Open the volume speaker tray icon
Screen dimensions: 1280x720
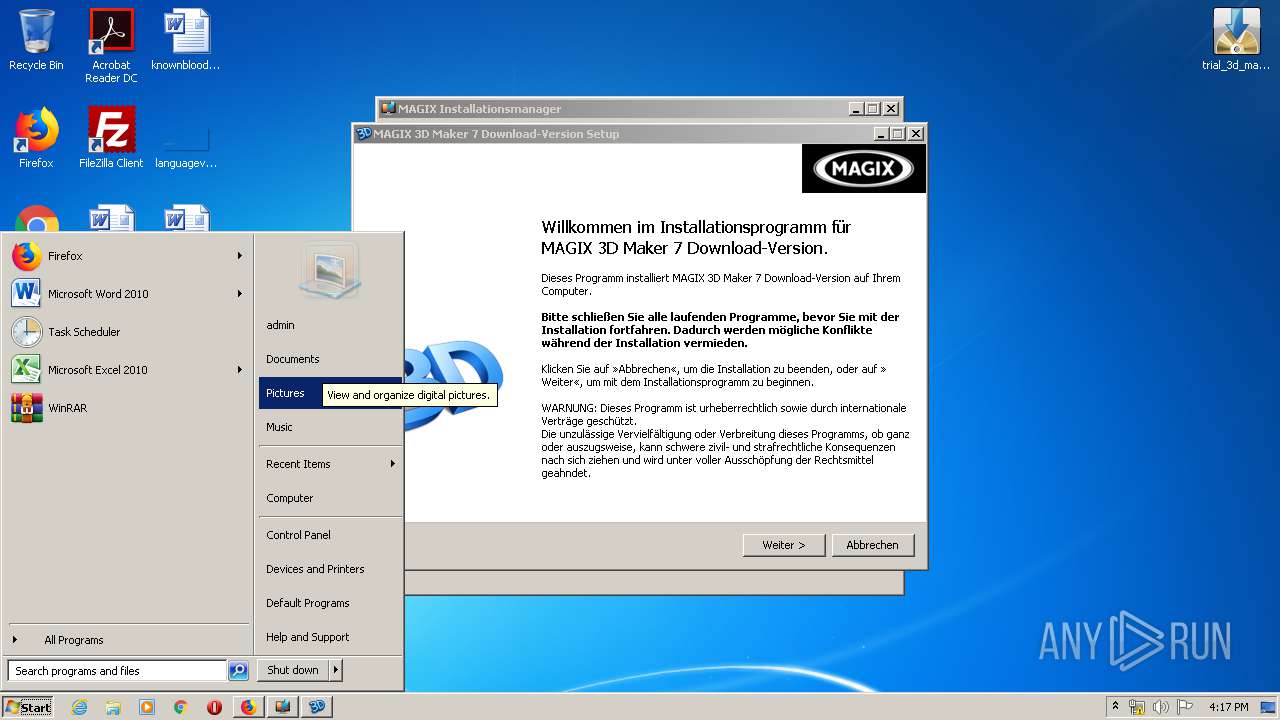click(x=1160, y=707)
